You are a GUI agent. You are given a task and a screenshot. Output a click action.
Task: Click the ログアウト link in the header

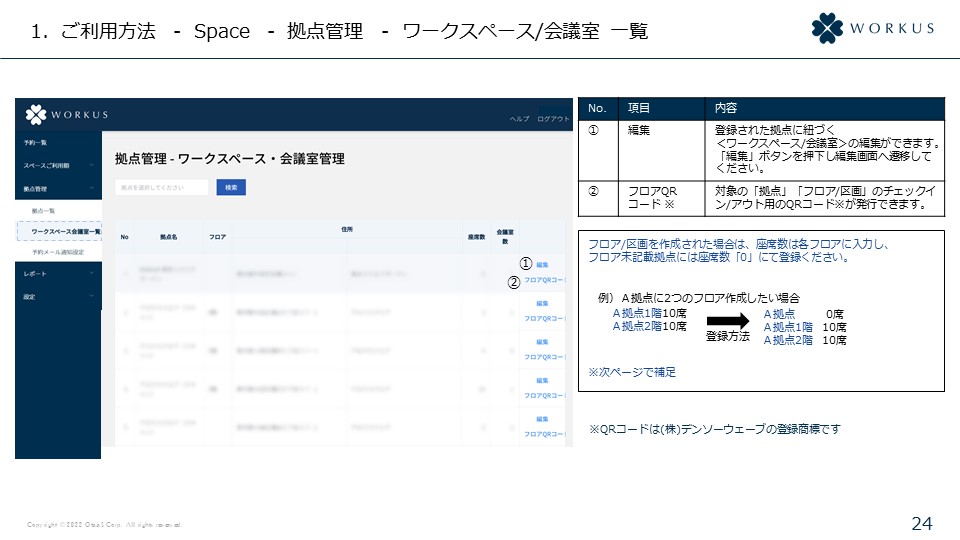(553, 119)
